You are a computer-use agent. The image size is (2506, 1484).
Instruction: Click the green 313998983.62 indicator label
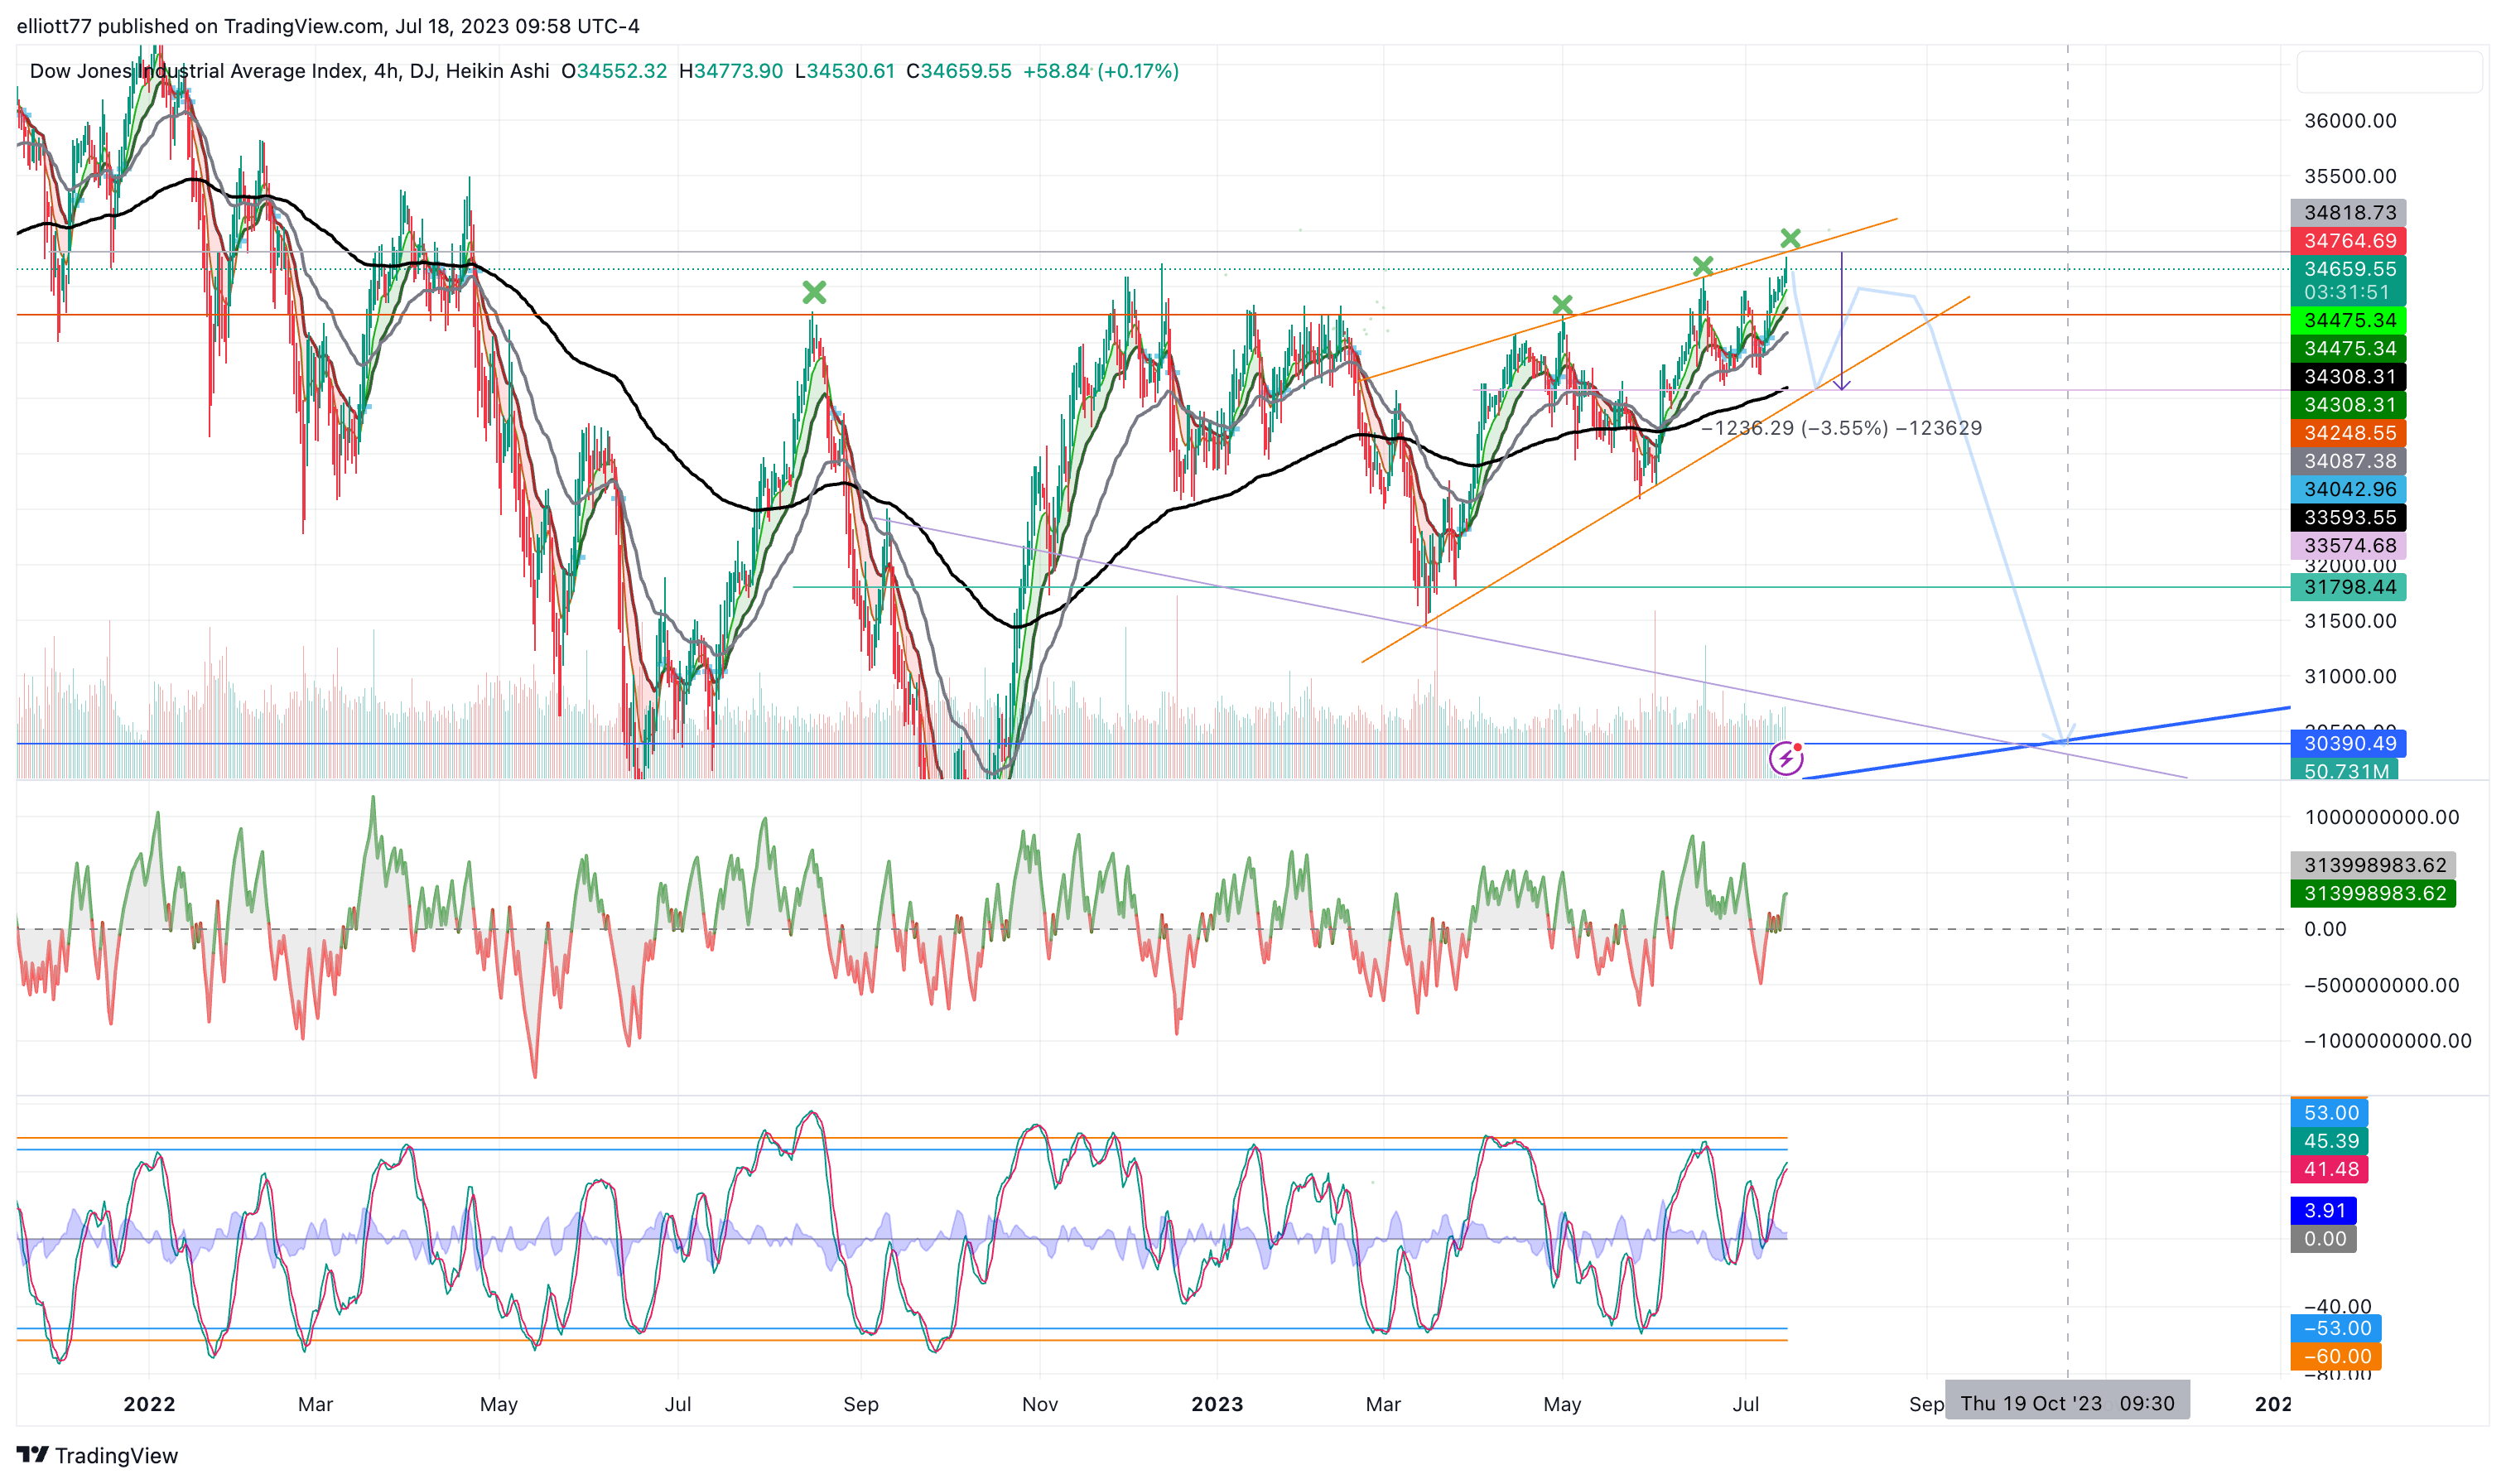pos(2373,893)
